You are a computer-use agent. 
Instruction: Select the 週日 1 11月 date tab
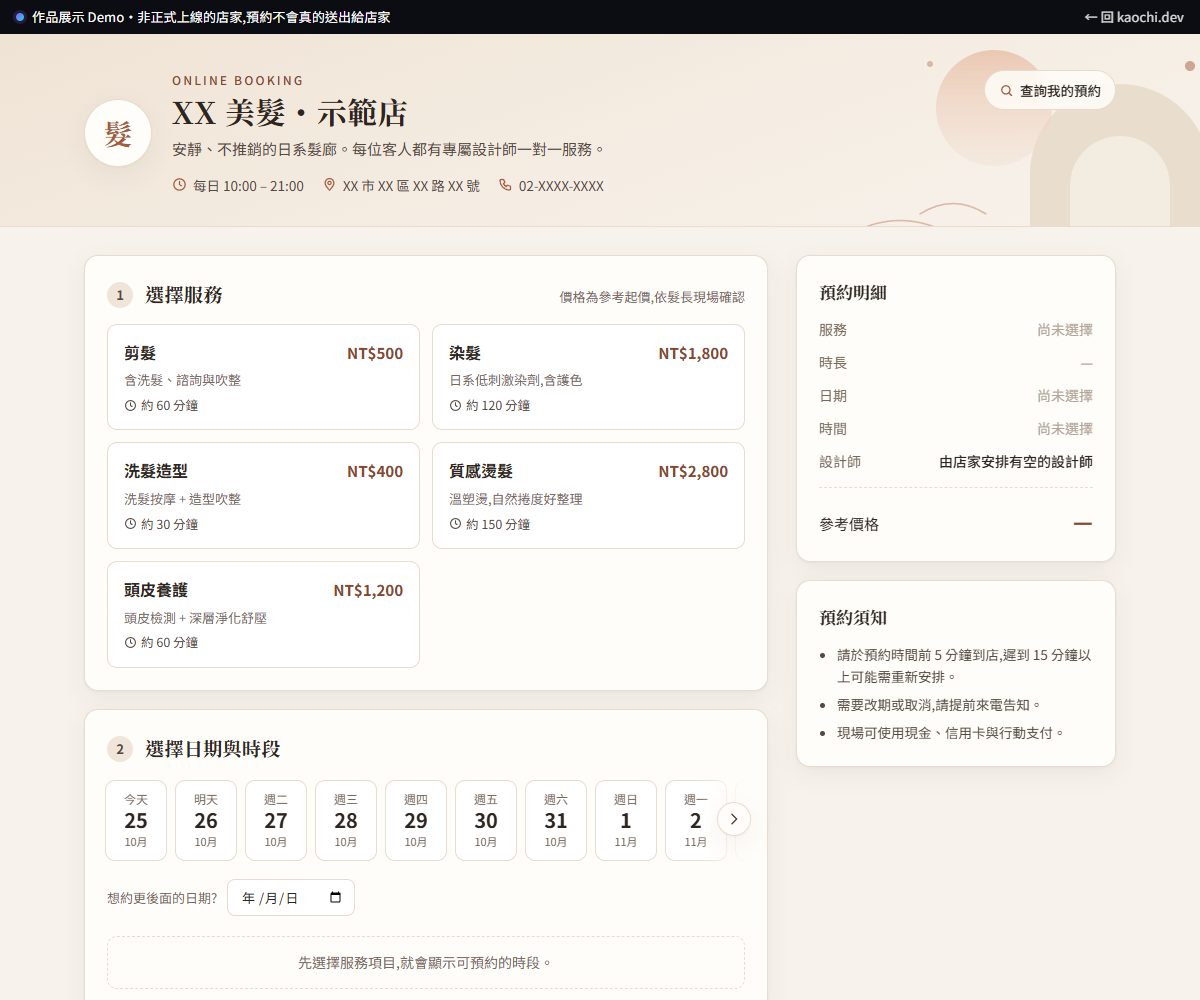coord(626,820)
